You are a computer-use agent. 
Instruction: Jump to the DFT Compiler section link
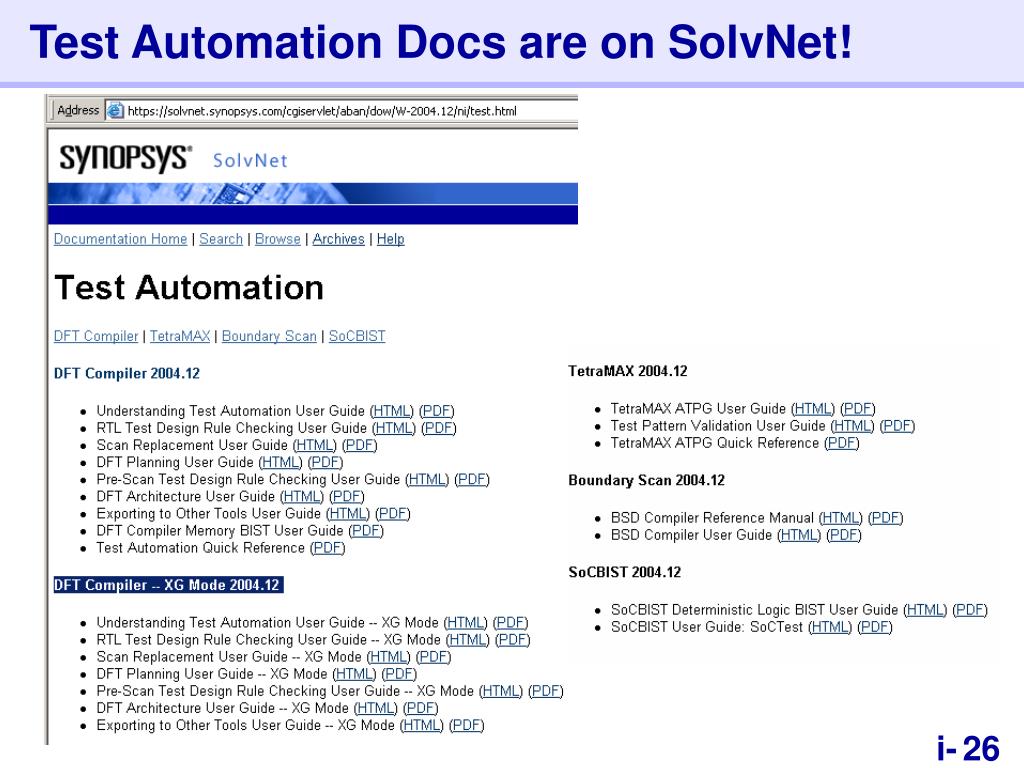pyautogui.click(x=96, y=336)
